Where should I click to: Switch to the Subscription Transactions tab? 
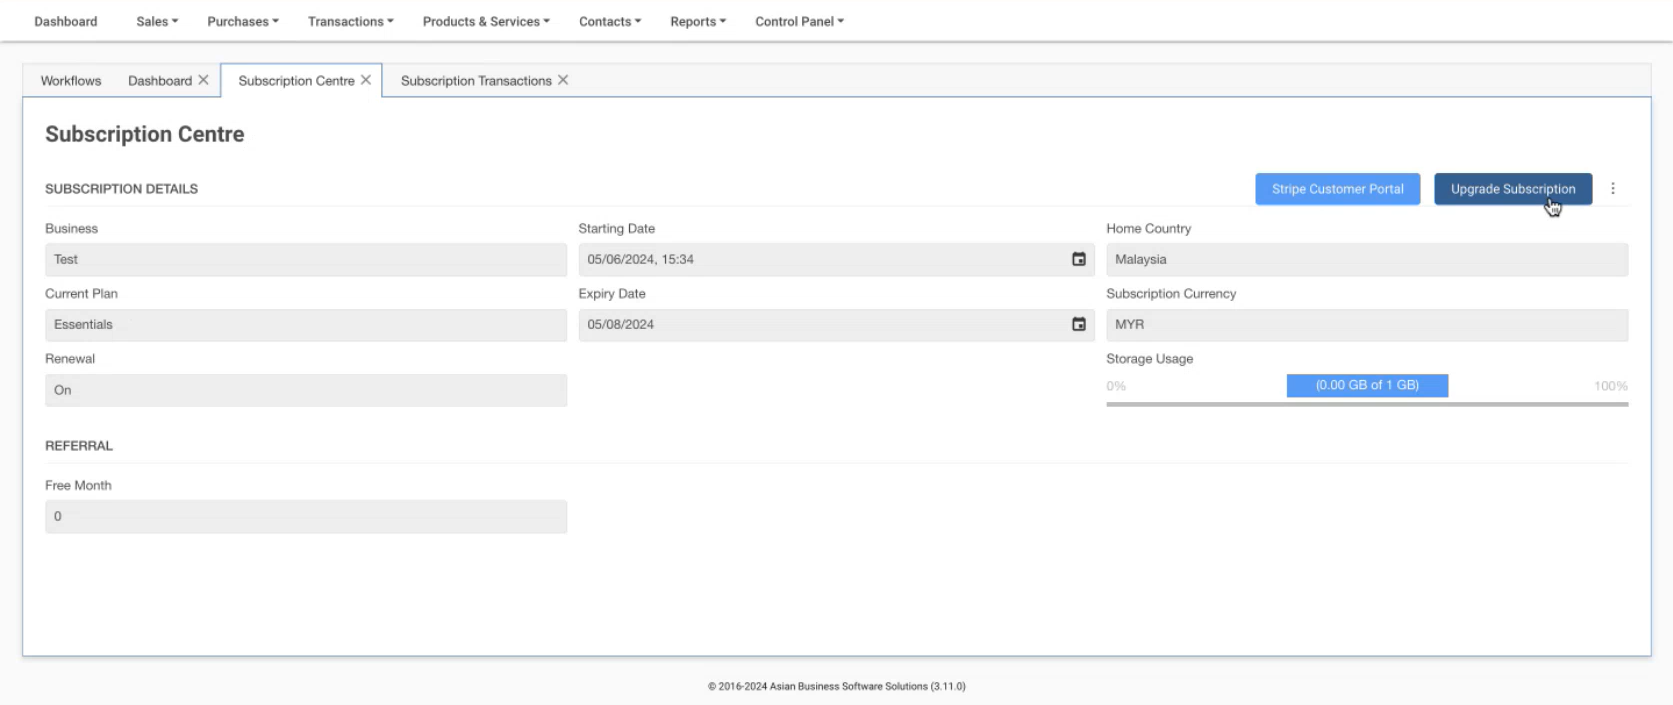tap(476, 80)
